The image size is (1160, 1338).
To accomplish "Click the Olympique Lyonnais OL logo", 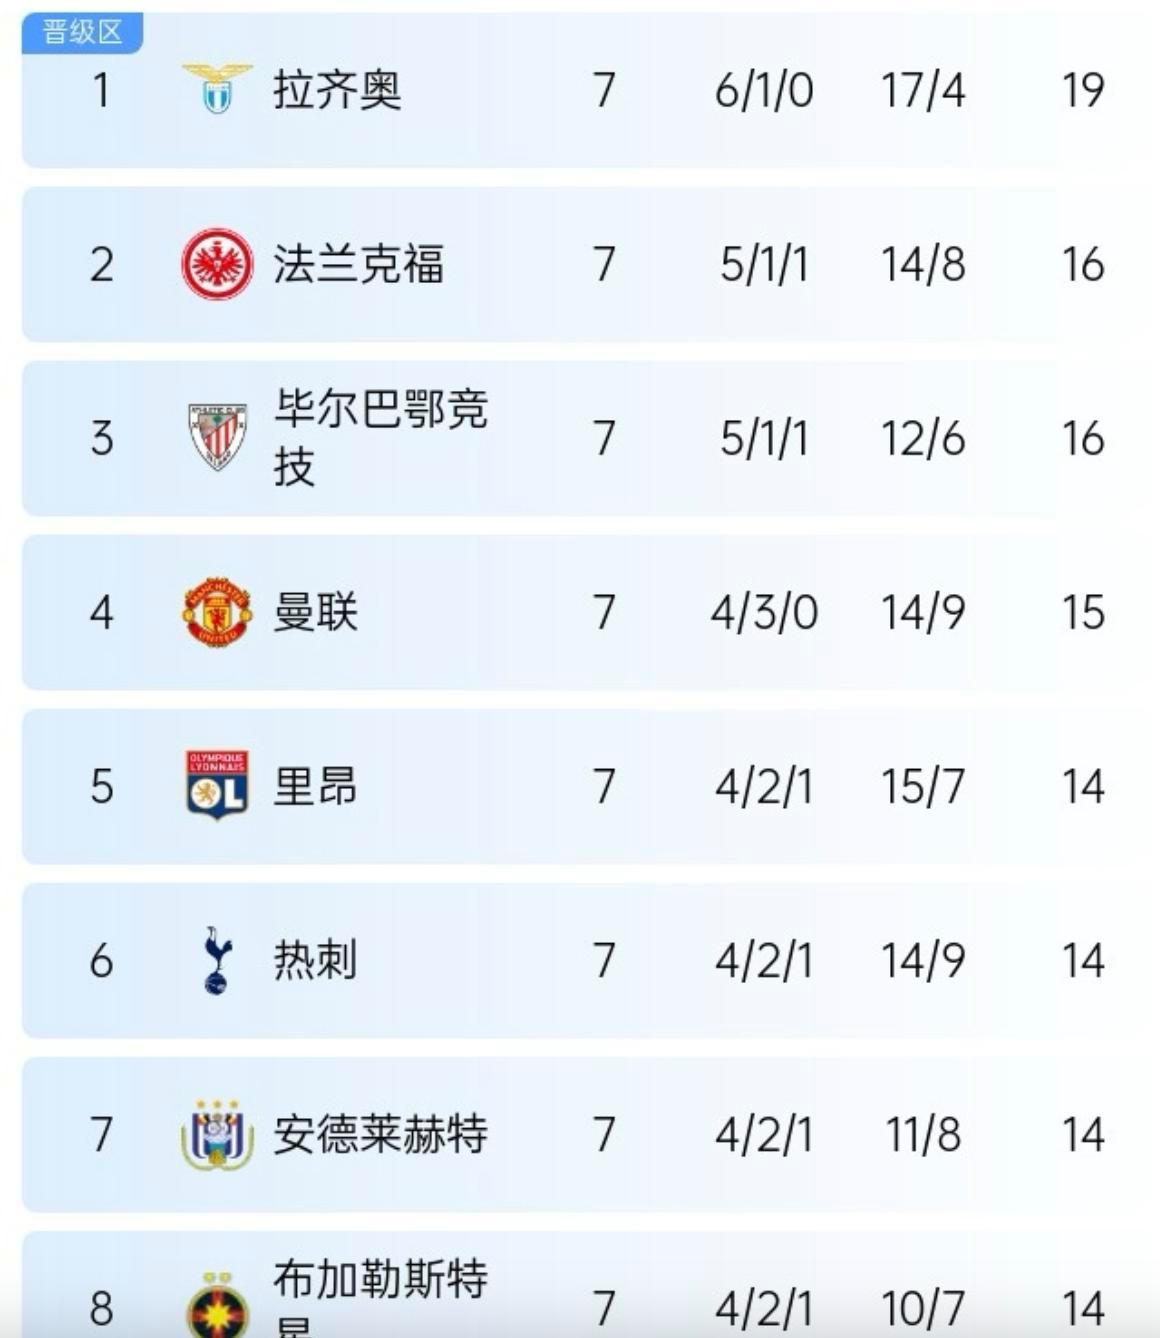I will [x=217, y=786].
